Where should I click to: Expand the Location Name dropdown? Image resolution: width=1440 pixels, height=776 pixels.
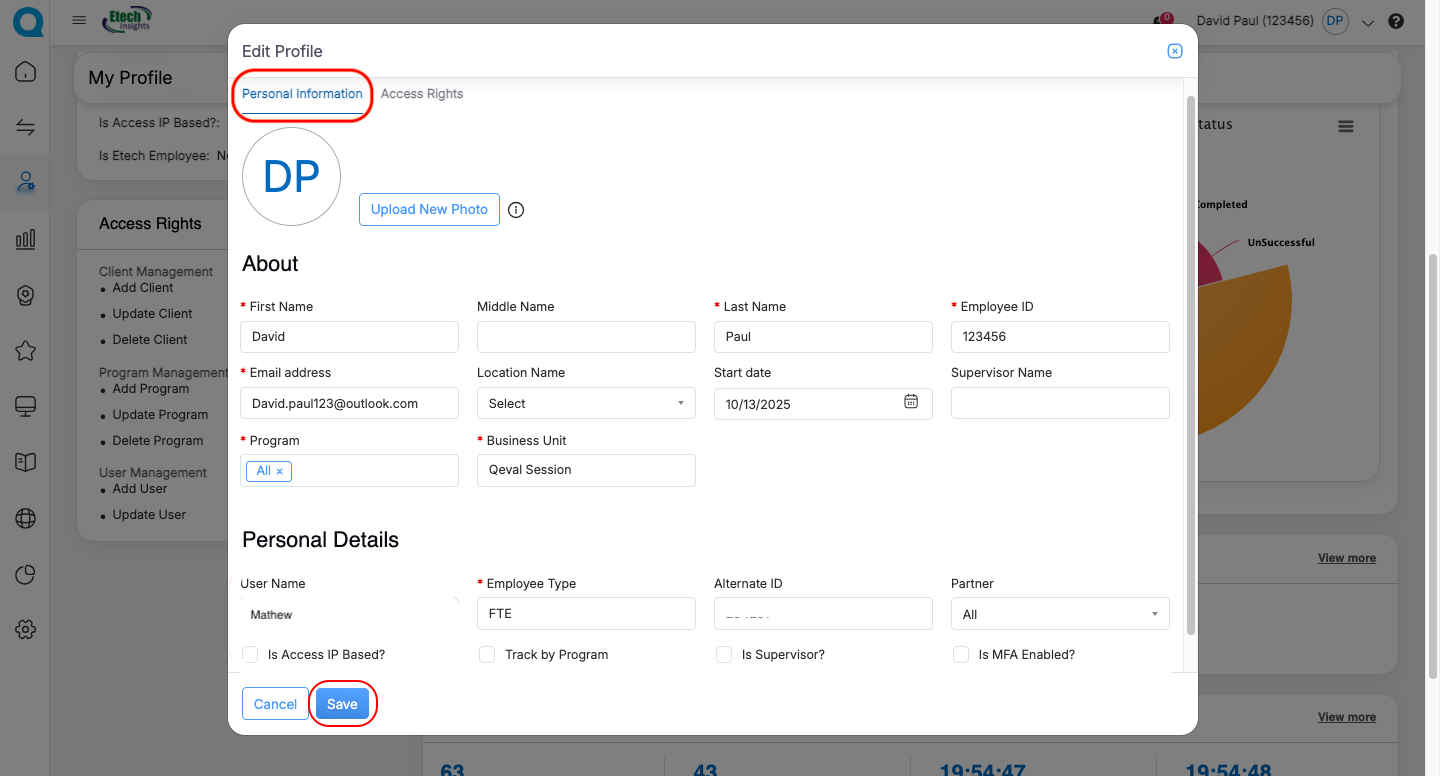(586, 404)
